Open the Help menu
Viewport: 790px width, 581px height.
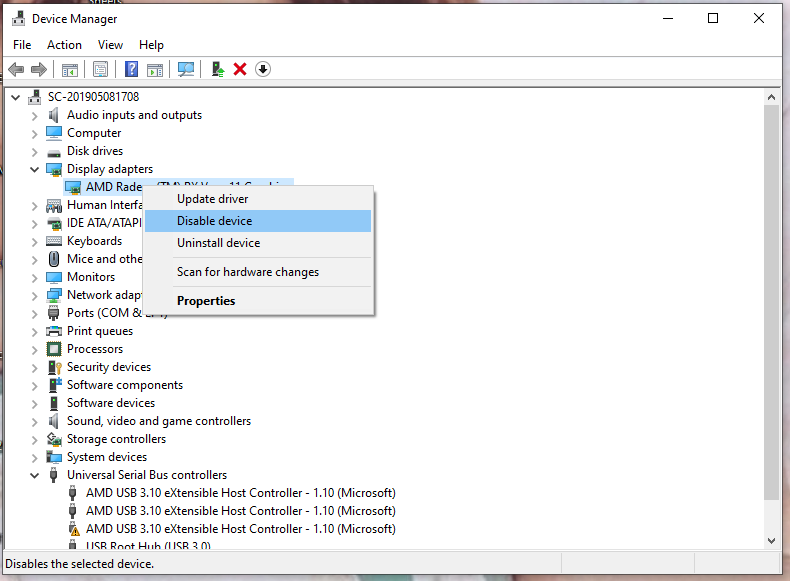coord(151,45)
